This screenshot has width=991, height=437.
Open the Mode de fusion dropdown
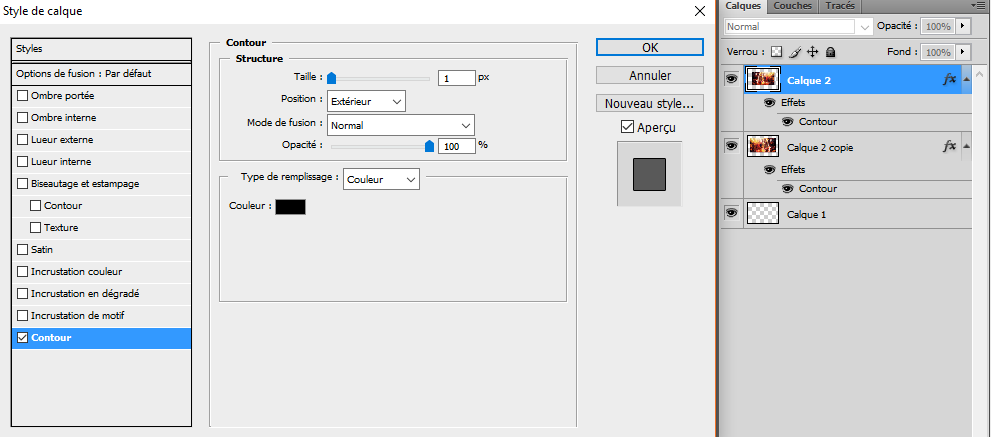tap(400, 125)
